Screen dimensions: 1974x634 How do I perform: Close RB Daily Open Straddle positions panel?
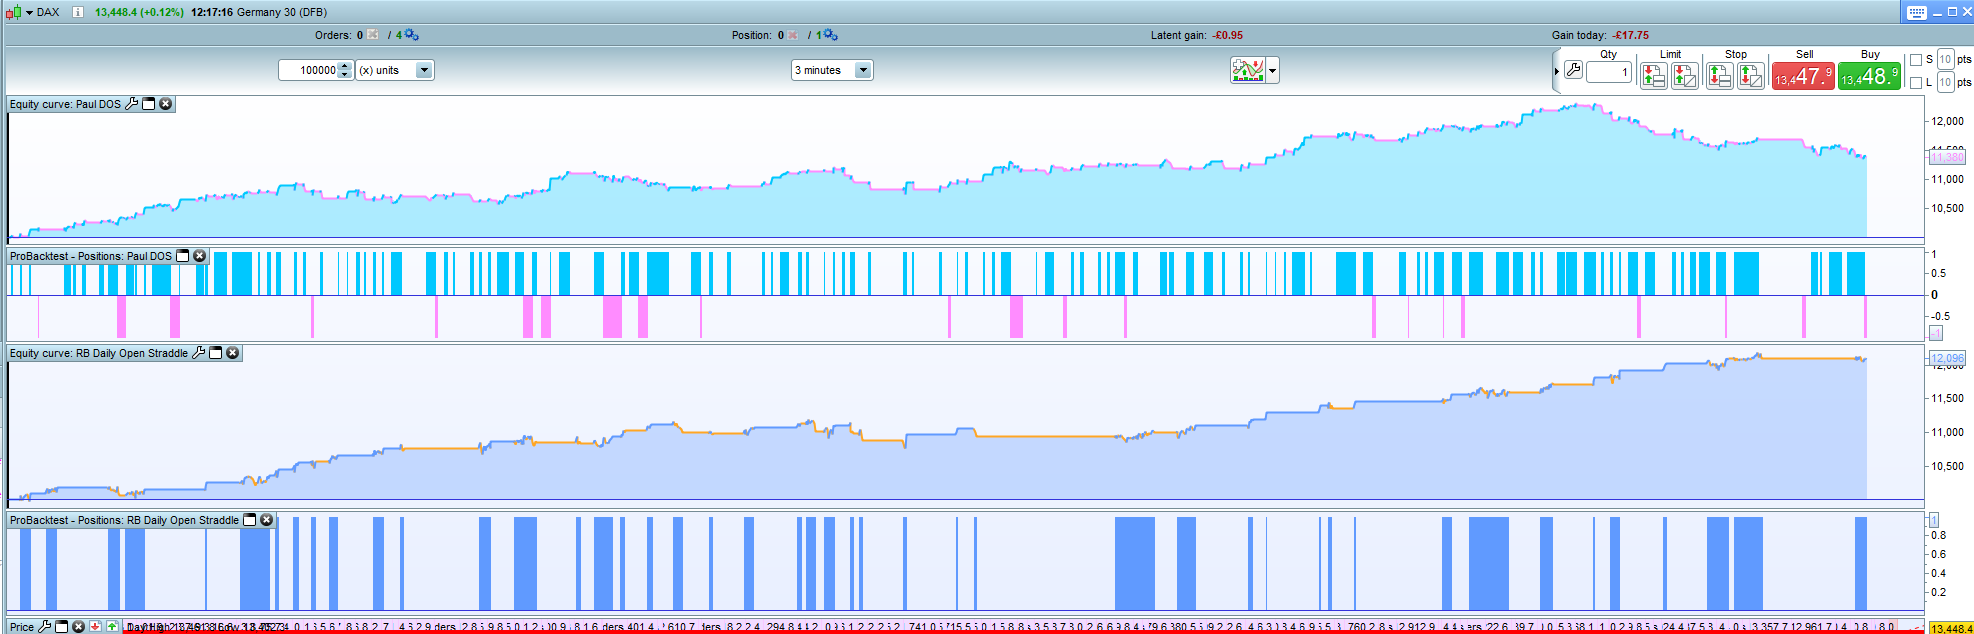pos(267,520)
